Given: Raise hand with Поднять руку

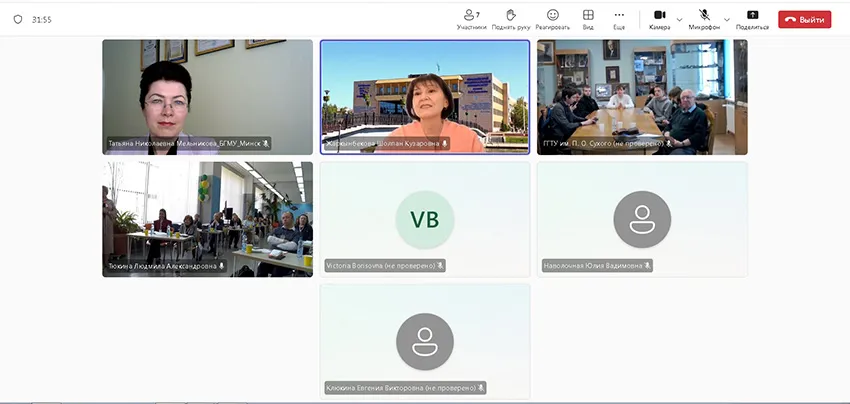Looking at the screenshot, I should pyautogui.click(x=510, y=19).
